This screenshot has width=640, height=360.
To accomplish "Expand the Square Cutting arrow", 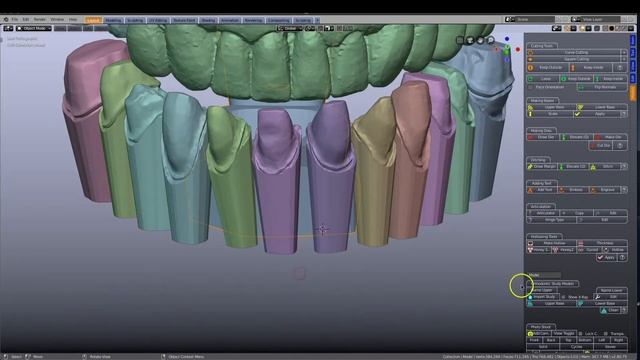I will coord(624,59).
